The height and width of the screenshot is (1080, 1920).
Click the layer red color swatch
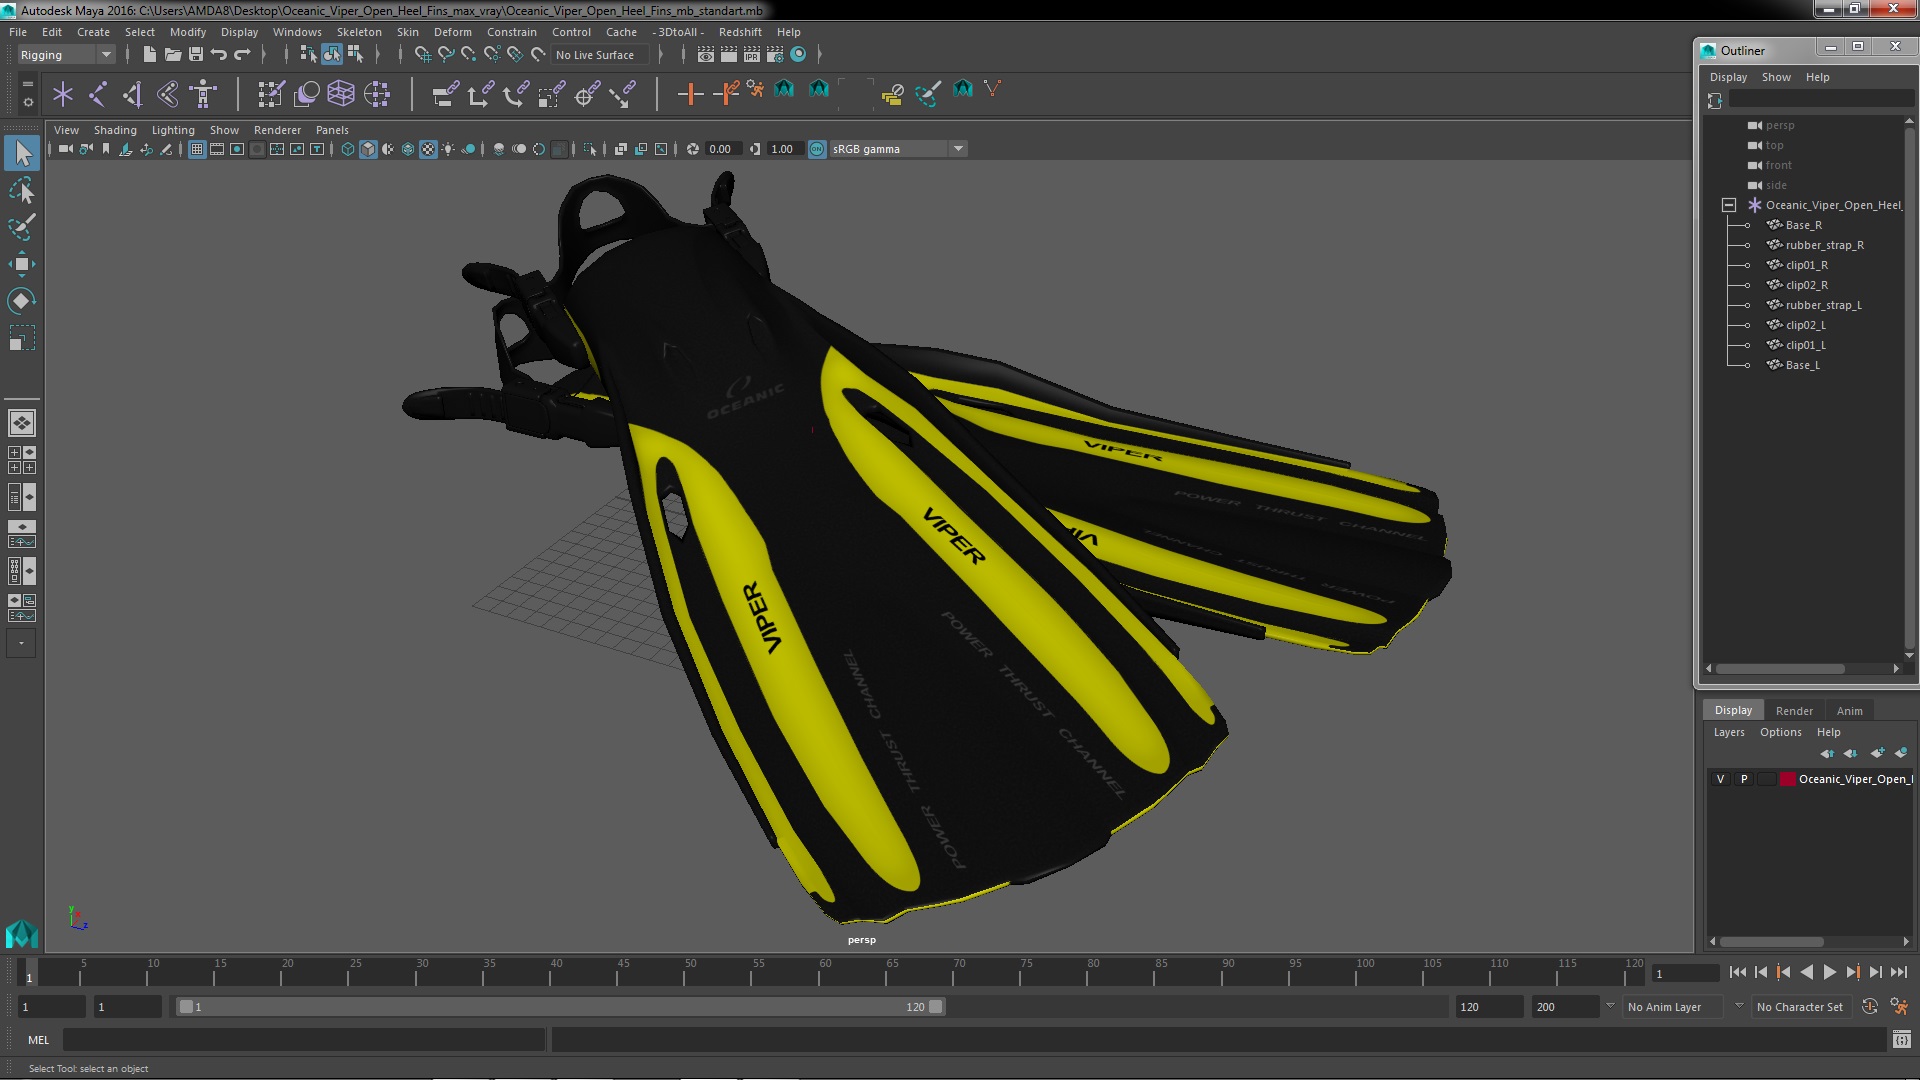click(1787, 779)
